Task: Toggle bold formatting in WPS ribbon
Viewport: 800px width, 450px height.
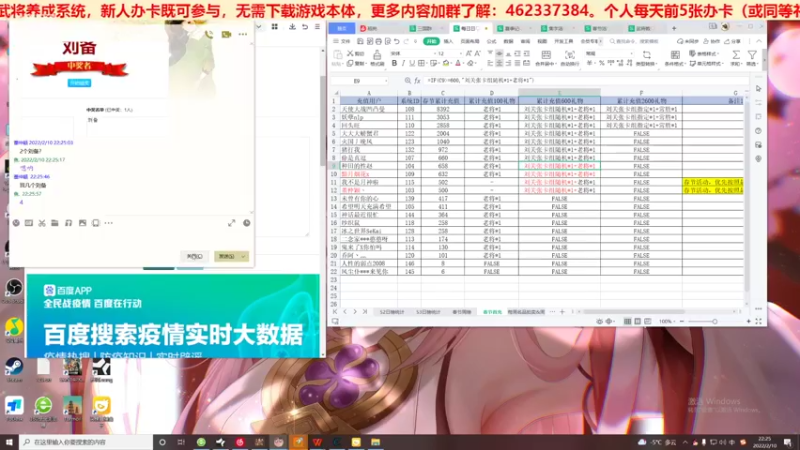Action: (x=394, y=63)
